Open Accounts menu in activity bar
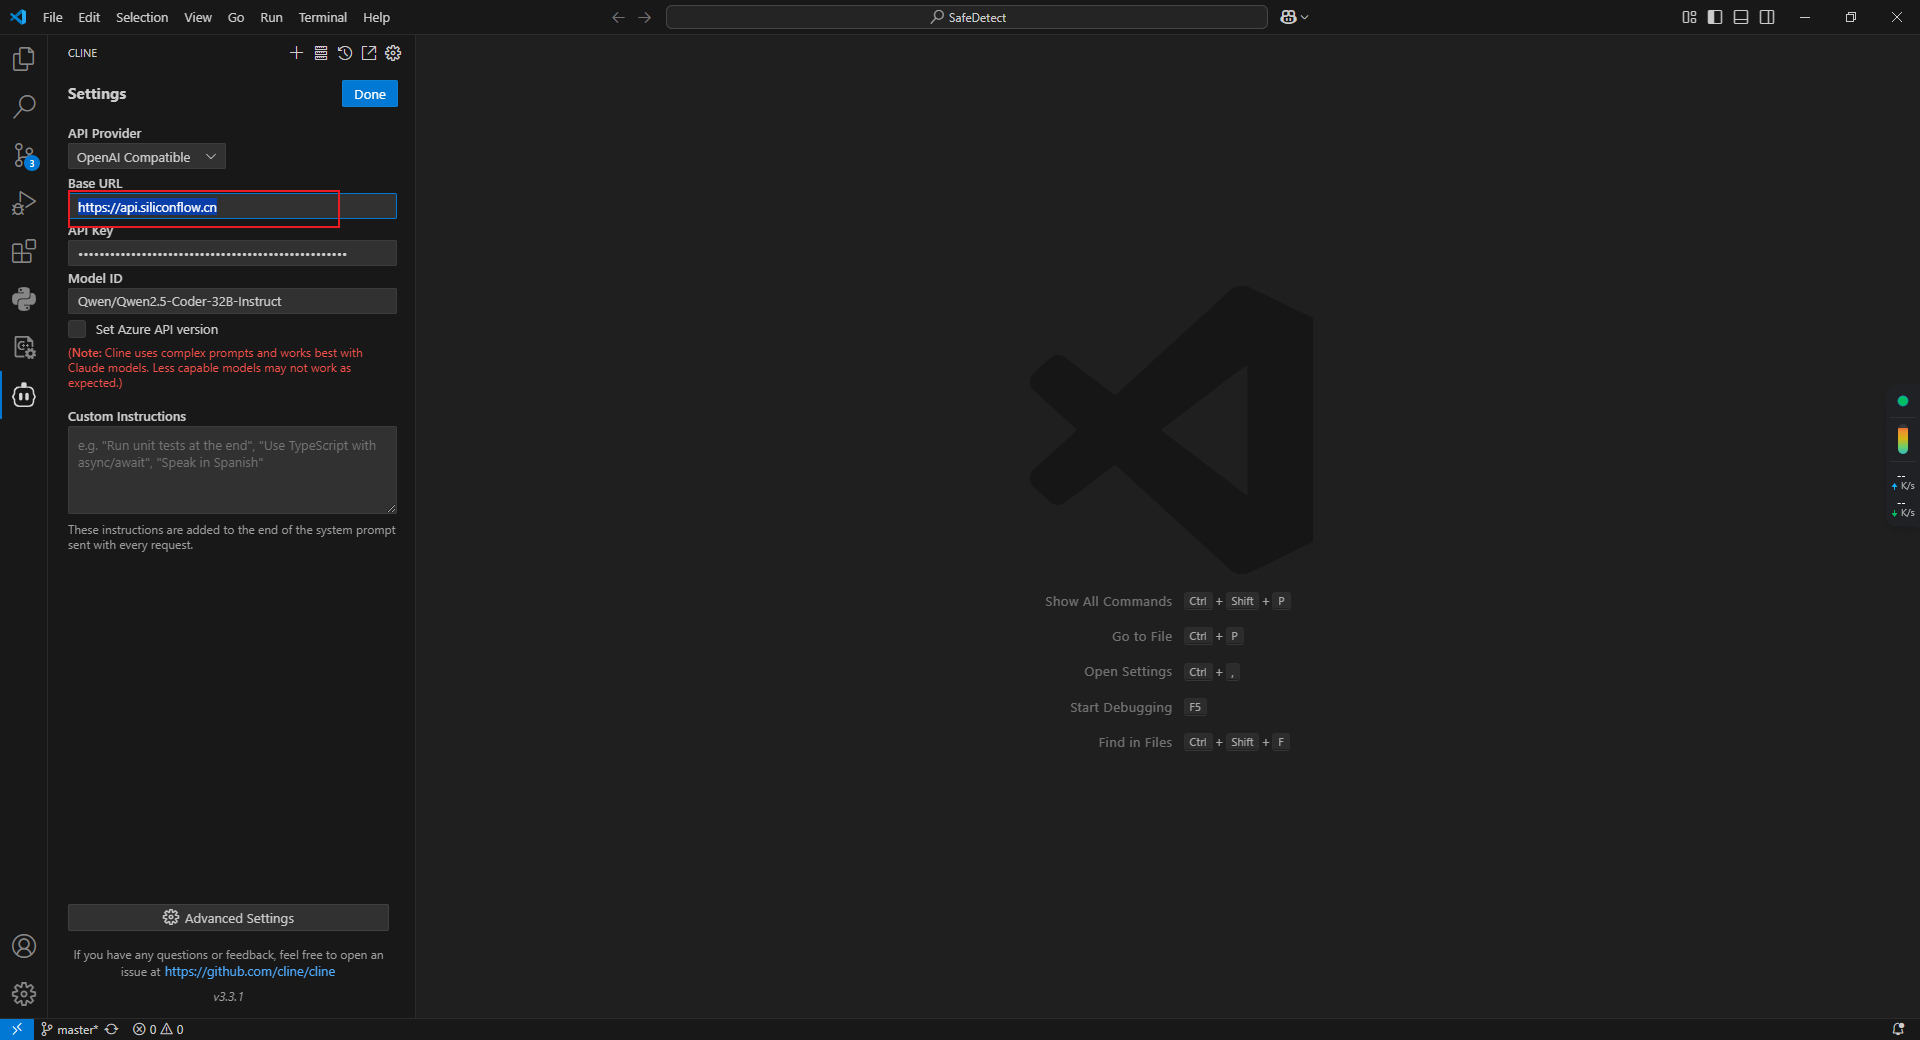The image size is (1920, 1040). pyautogui.click(x=24, y=946)
